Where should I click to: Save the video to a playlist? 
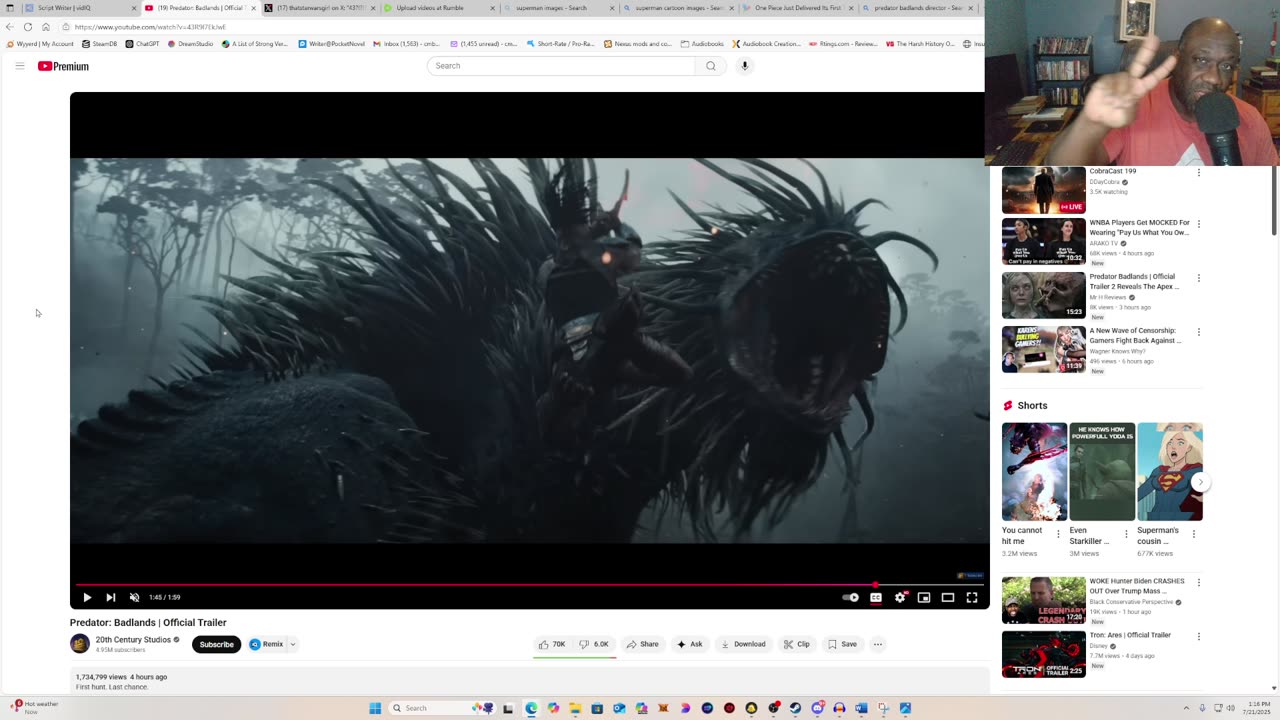(842, 644)
